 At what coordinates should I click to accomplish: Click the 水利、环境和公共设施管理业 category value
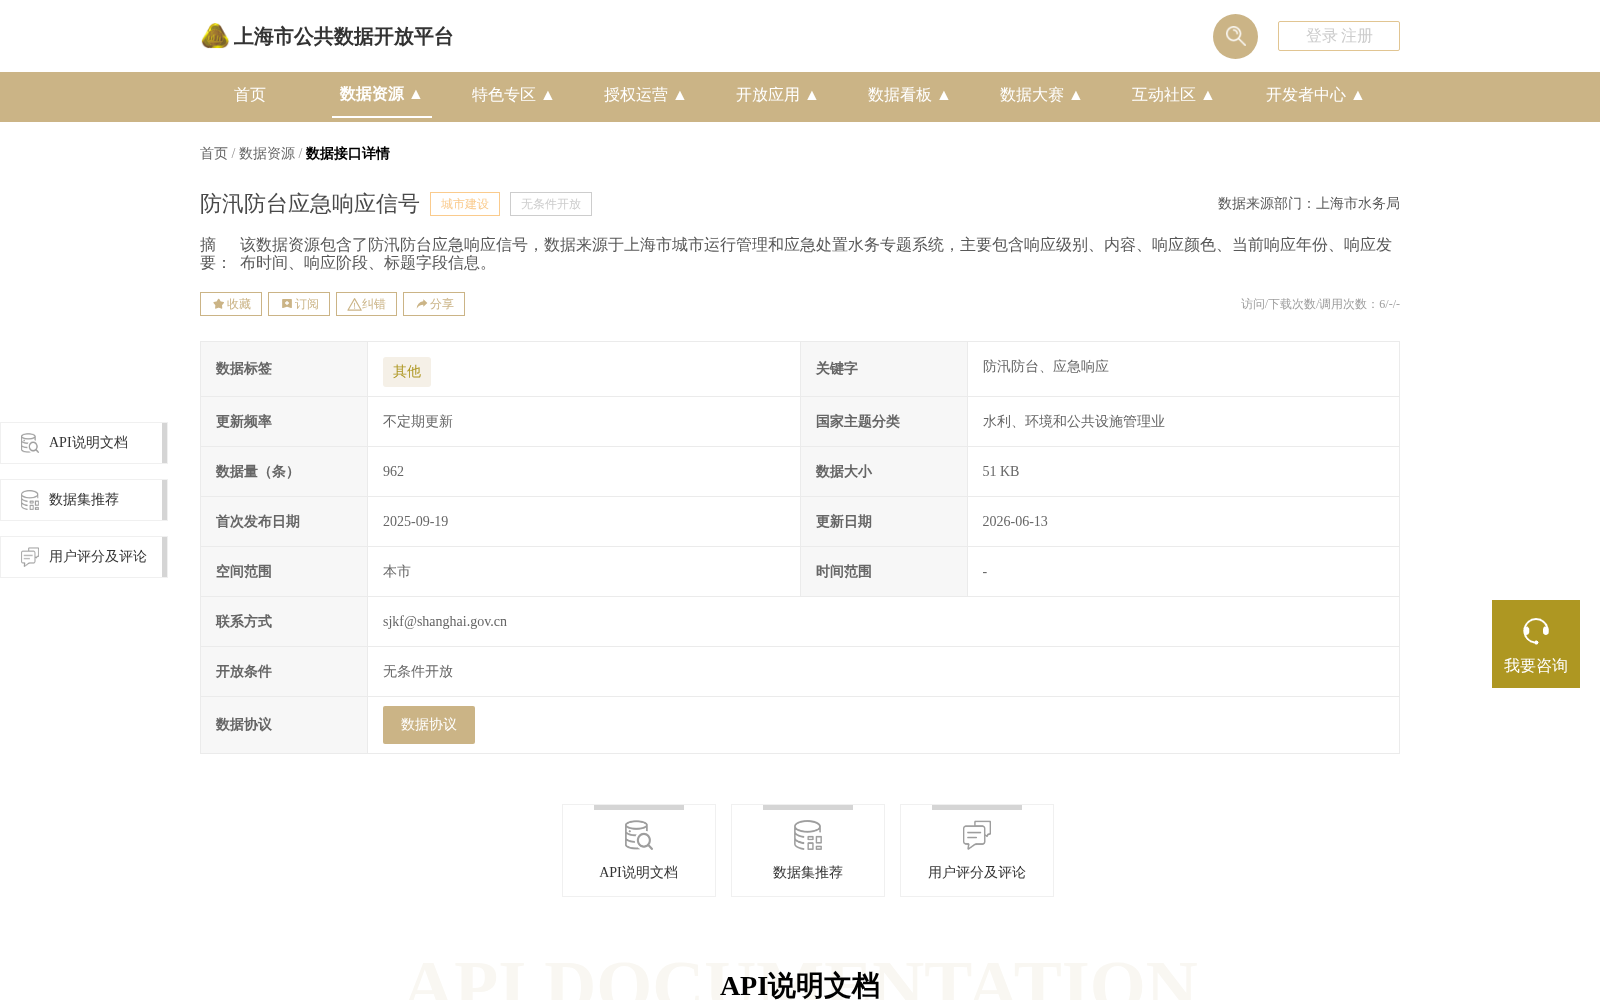(1074, 422)
